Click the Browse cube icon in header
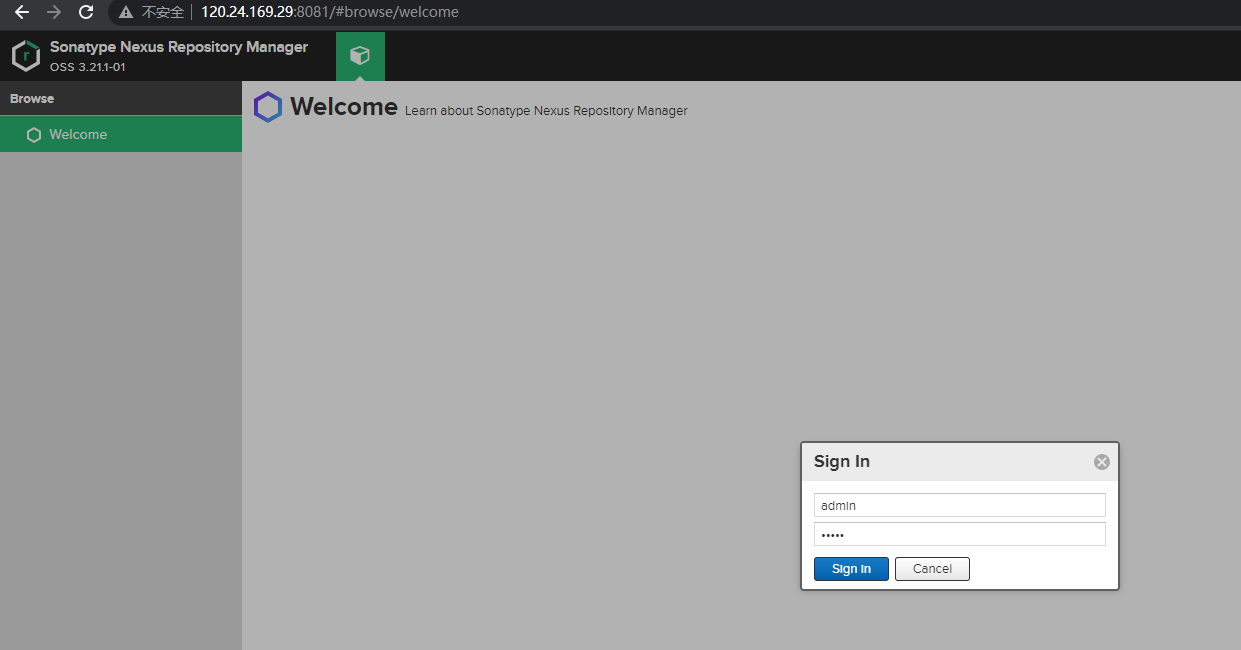The width and height of the screenshot is (1241, 650). pyautogui.click(x=360, y=56)
